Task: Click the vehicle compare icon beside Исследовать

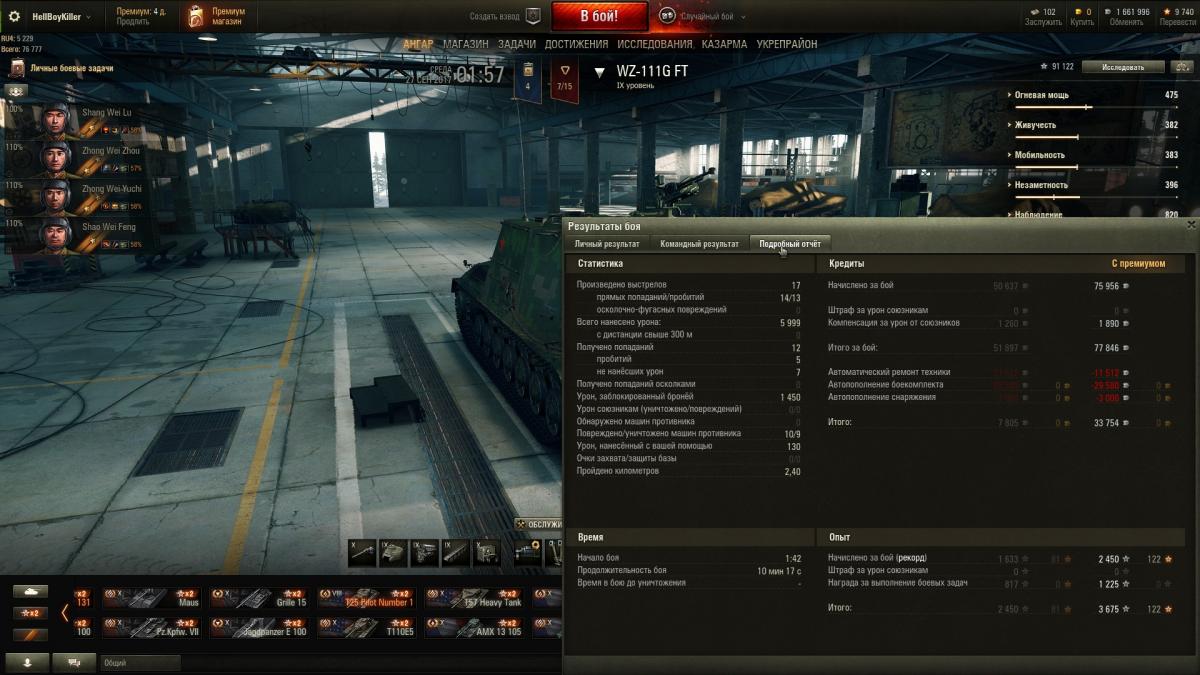Action: (x=1182, y=67)
